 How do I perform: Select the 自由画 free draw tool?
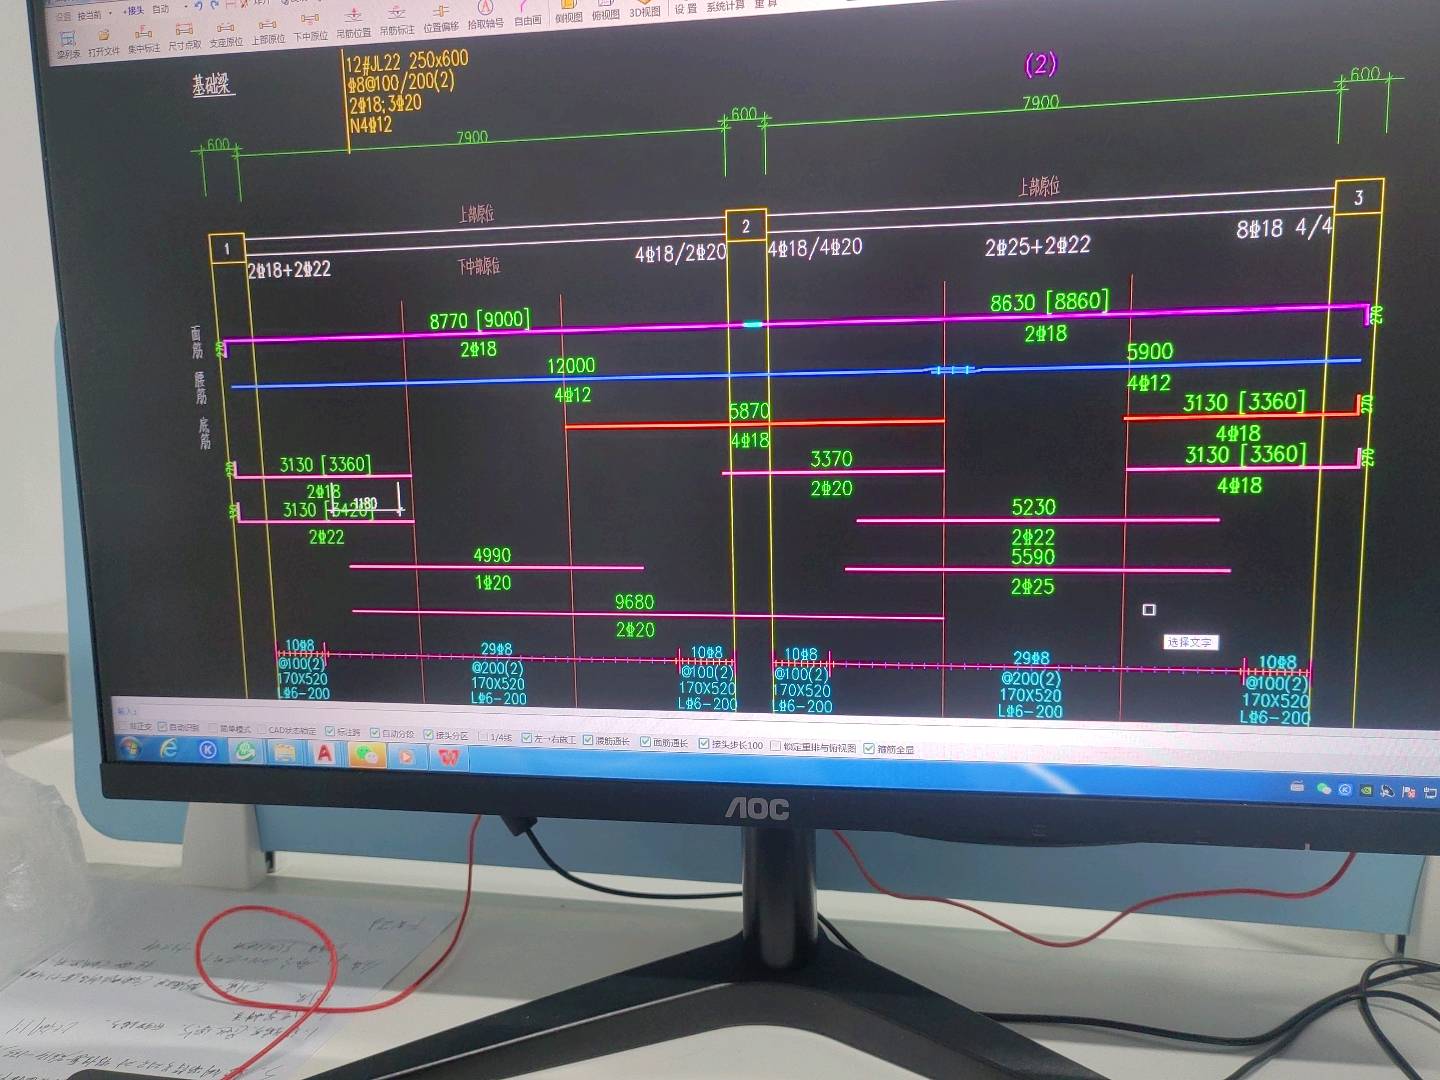click(x=527, y=14)
